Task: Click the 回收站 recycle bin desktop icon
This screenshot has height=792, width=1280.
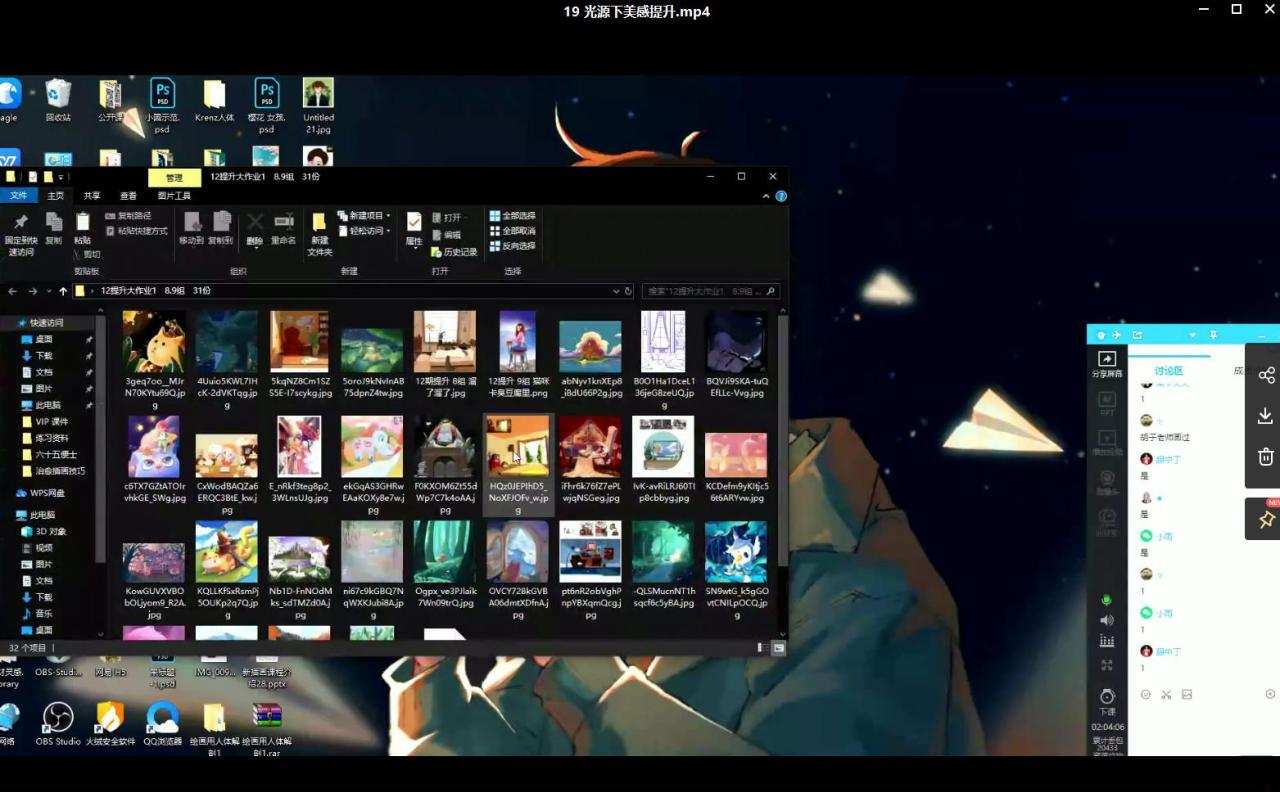Action: (x=58, y=101)
